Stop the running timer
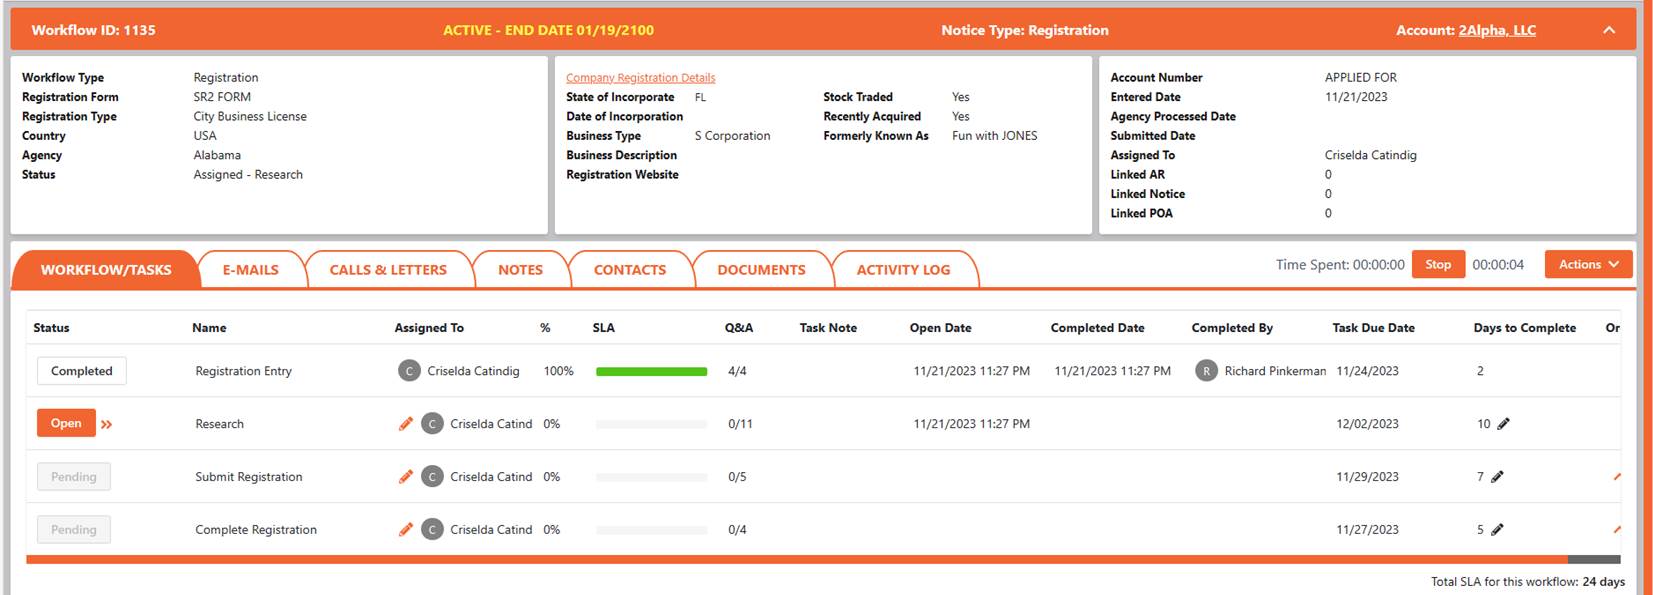Viewport: 1653px width, 595px height. click(1437, 265)
